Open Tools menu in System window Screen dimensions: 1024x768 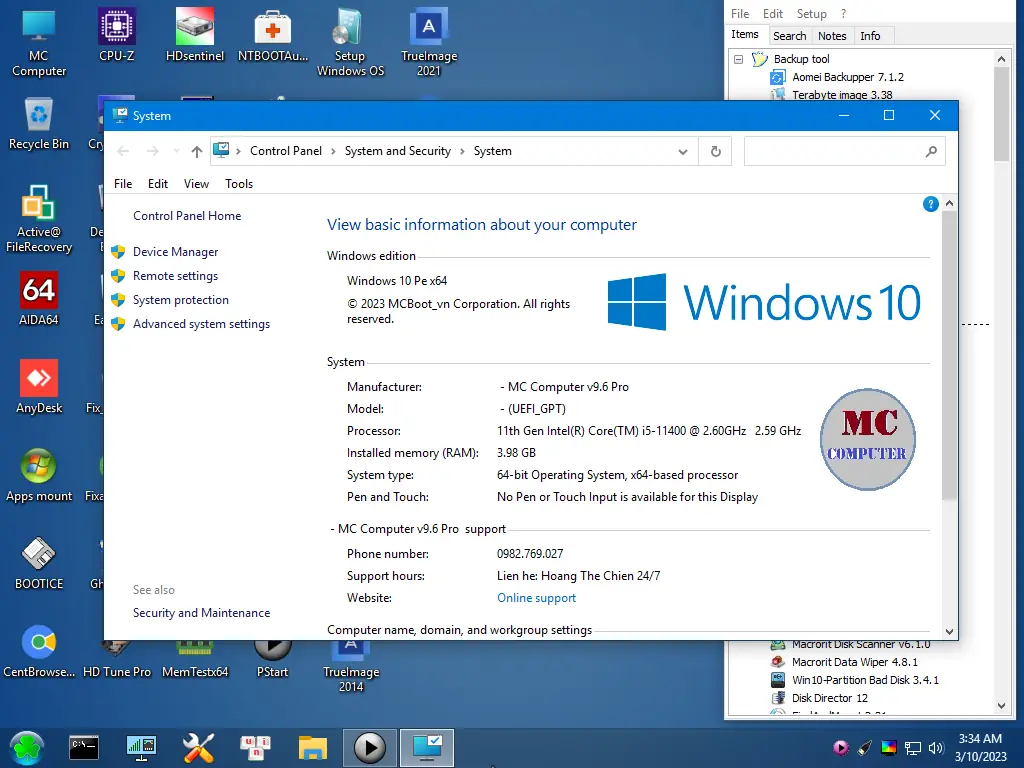(x=239, y=184)
